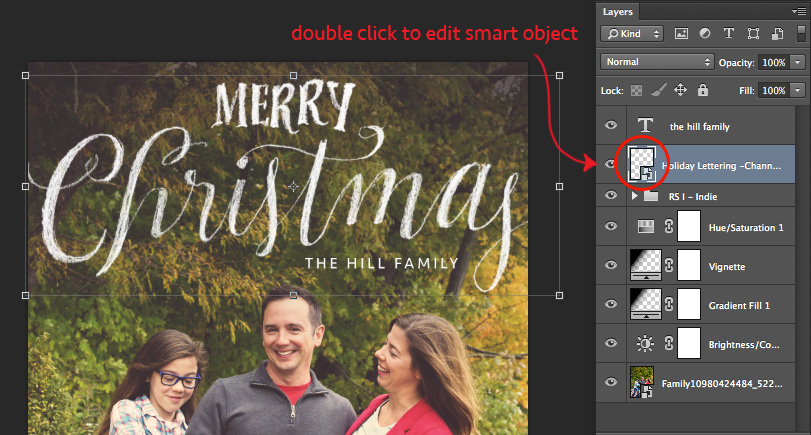811x435 pixels.
Task: Click the Vignette gradient fill thumbnail
Action: pos(645,265)
